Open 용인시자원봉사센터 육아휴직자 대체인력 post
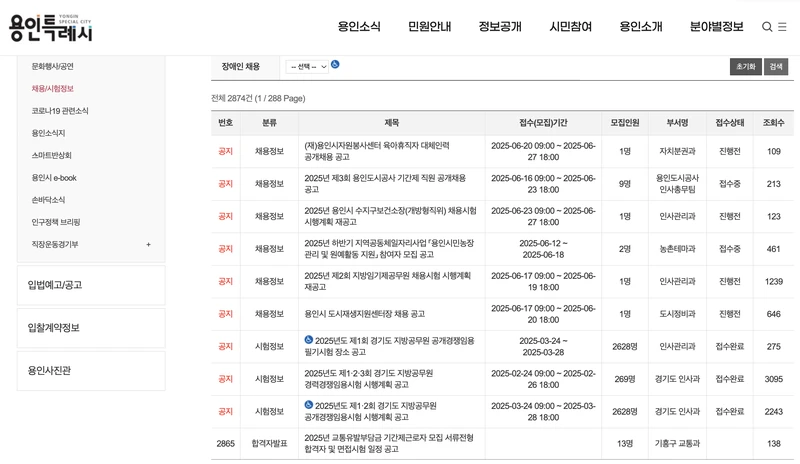Image resolution: width=800 pixels, height=464 pixels. pos(377,151)
